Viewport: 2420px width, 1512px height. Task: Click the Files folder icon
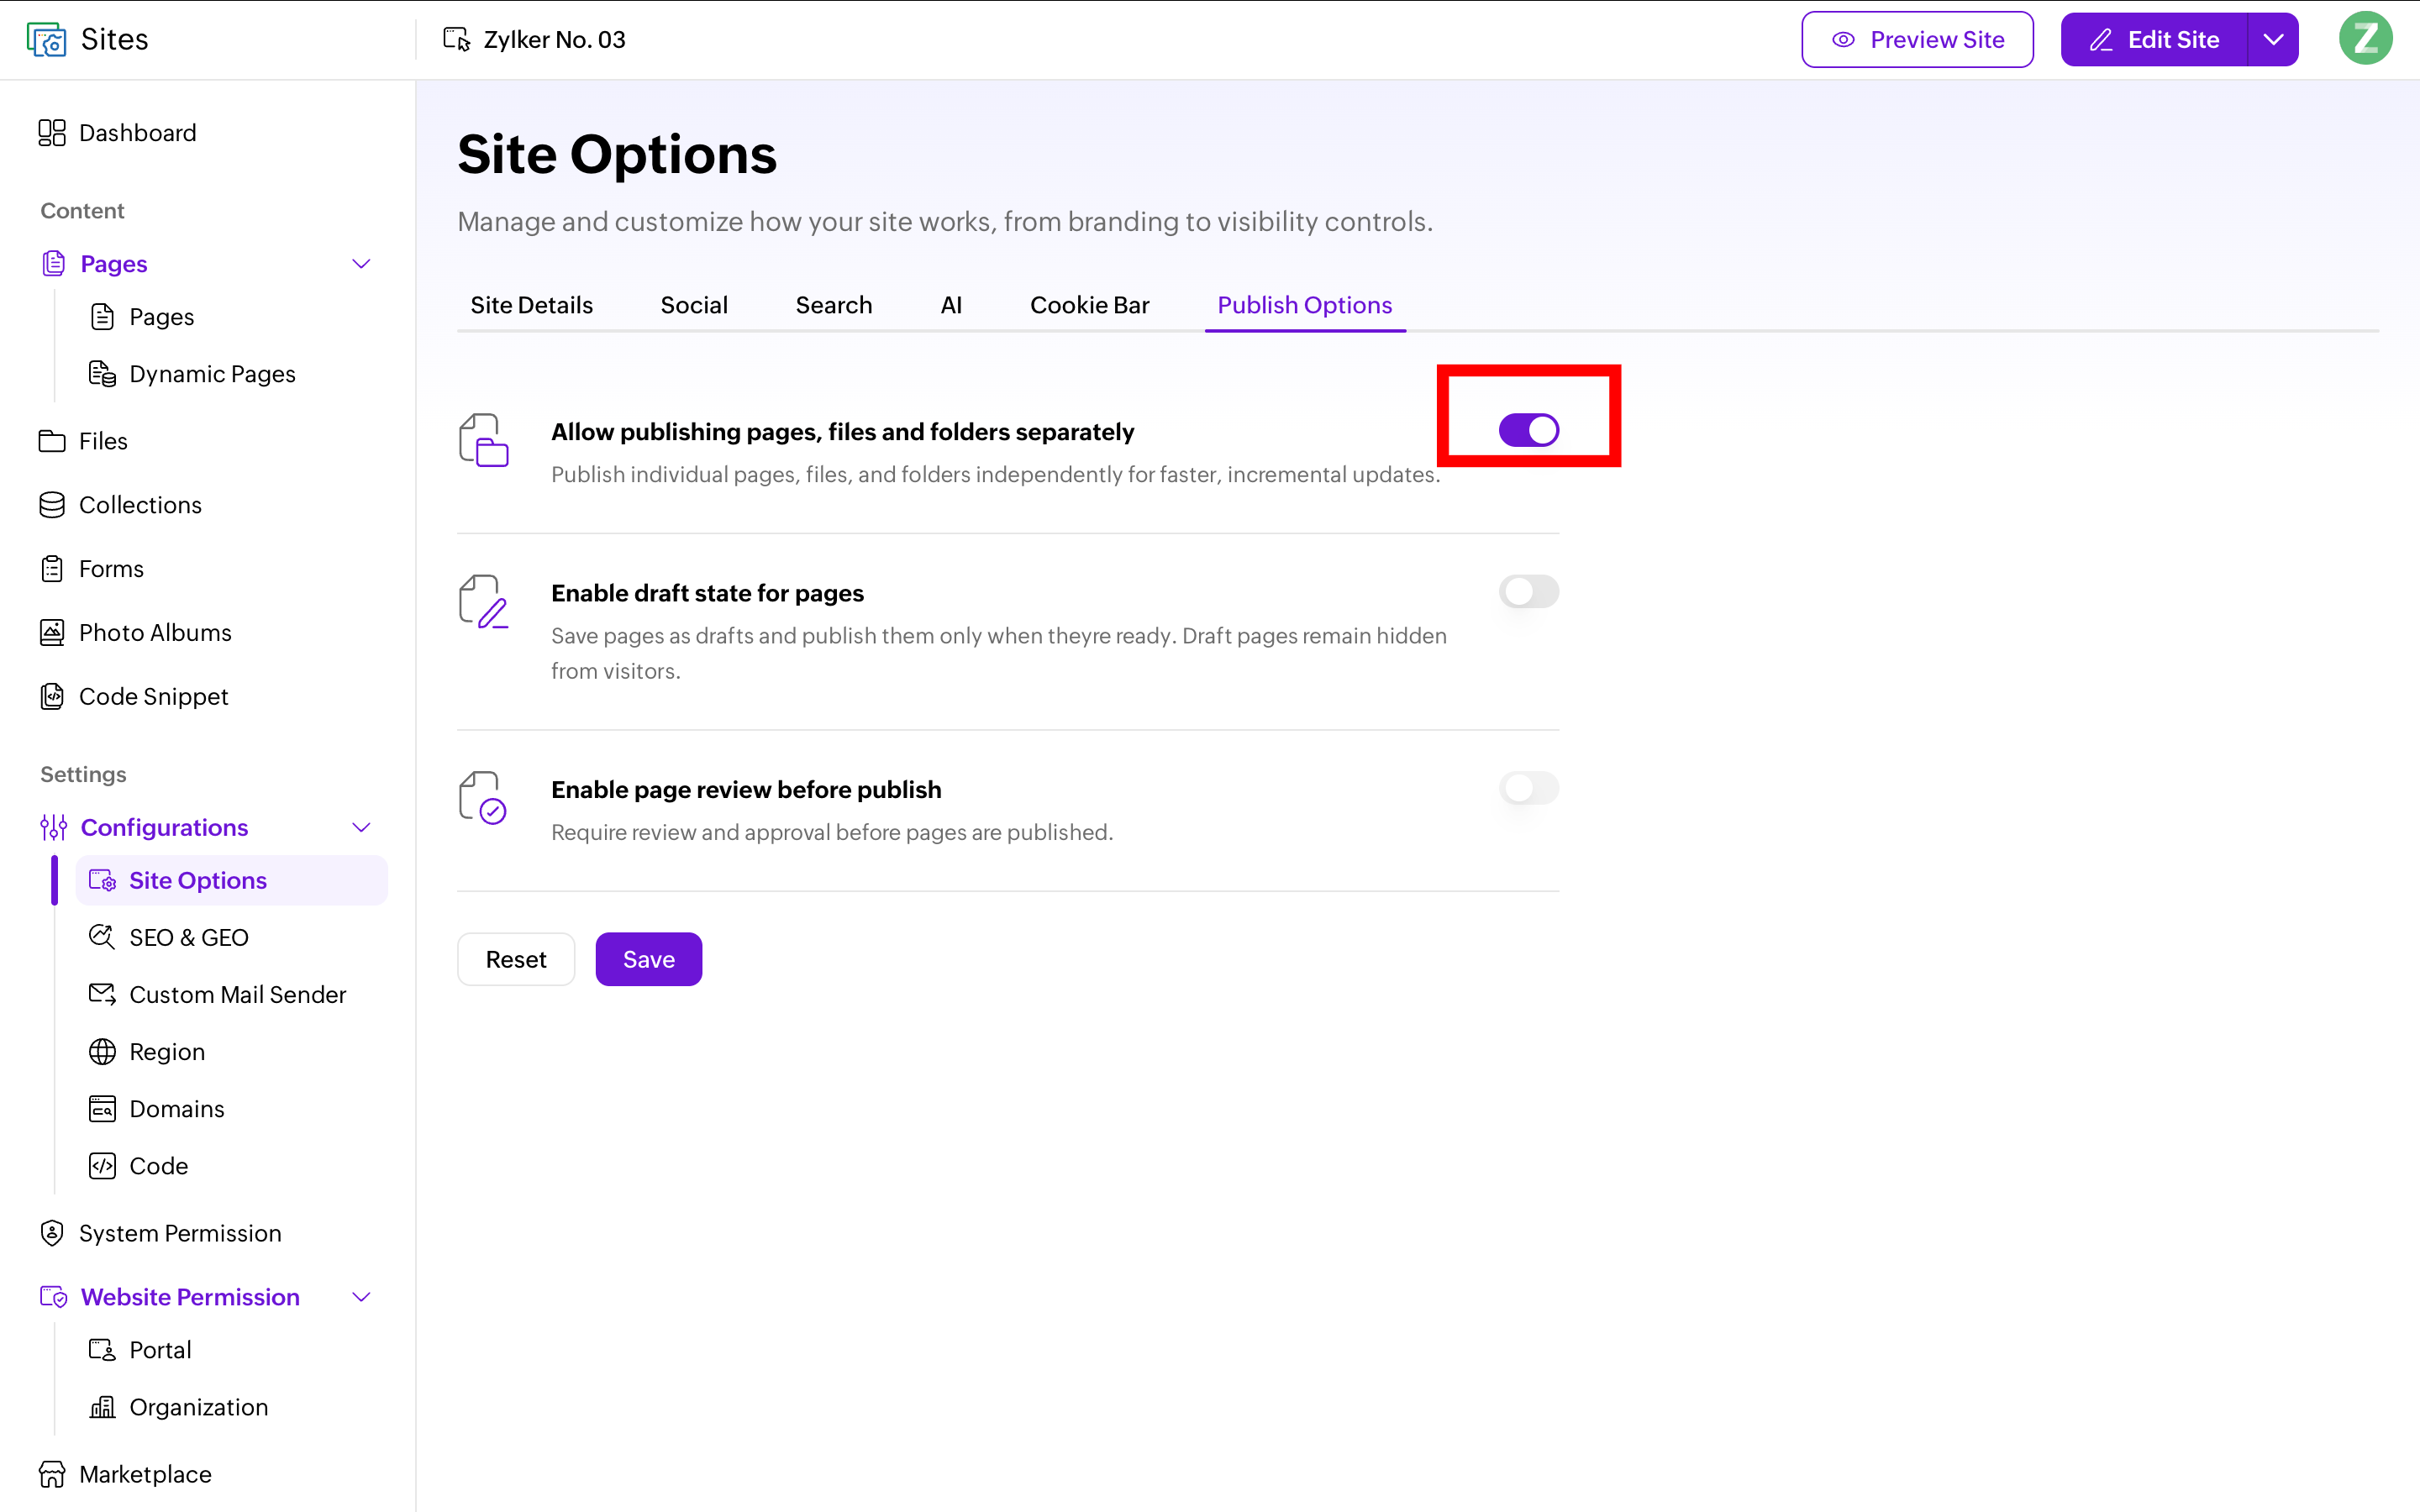52,441
